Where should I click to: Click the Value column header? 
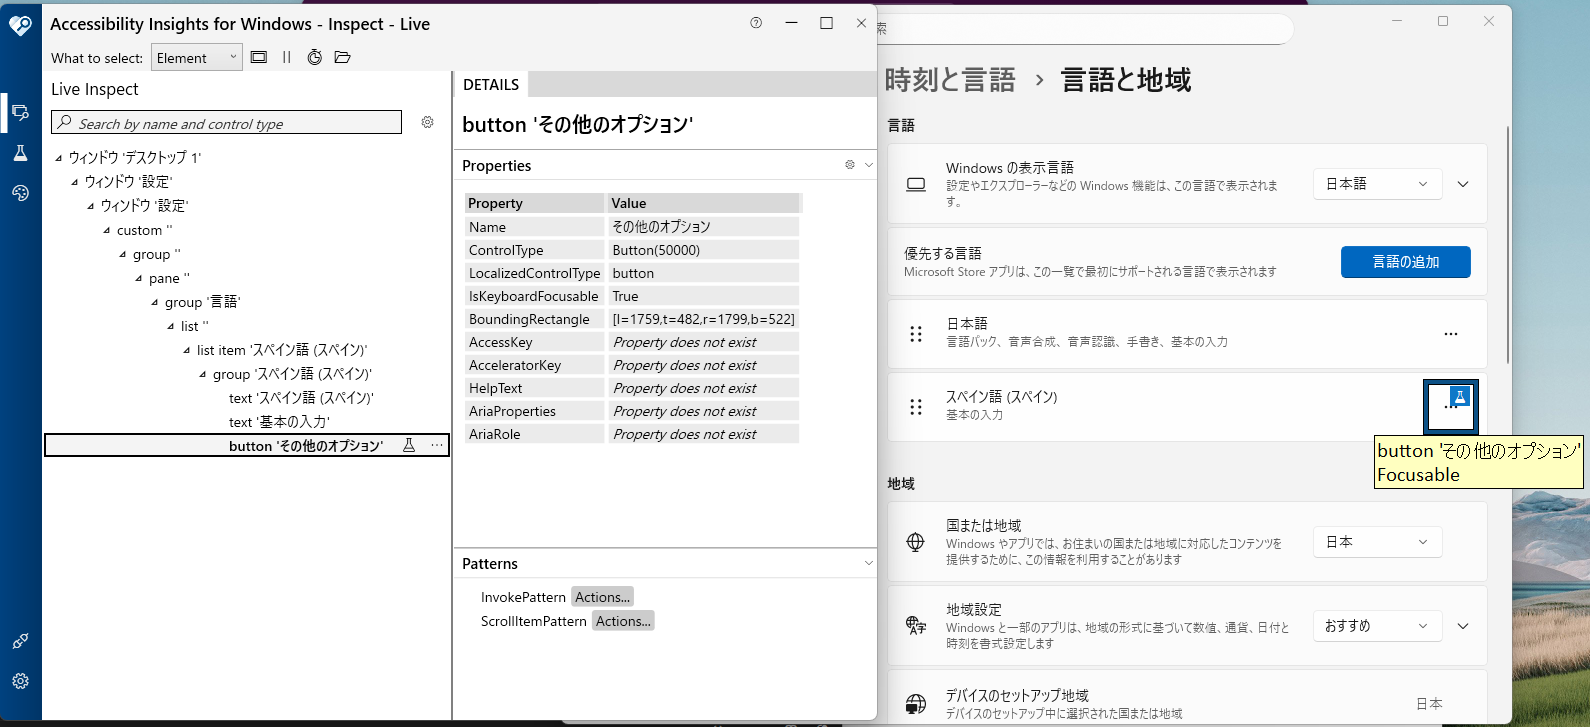(703, 203)
